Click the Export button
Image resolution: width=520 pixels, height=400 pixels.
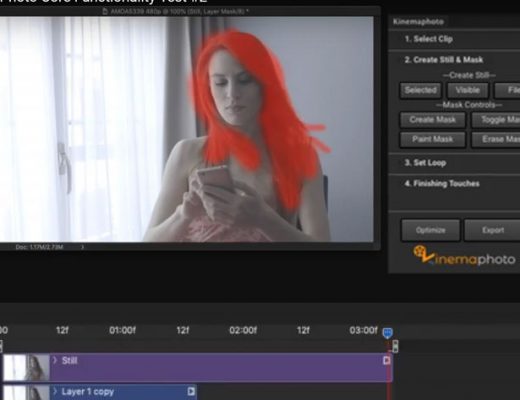point(492,230)
